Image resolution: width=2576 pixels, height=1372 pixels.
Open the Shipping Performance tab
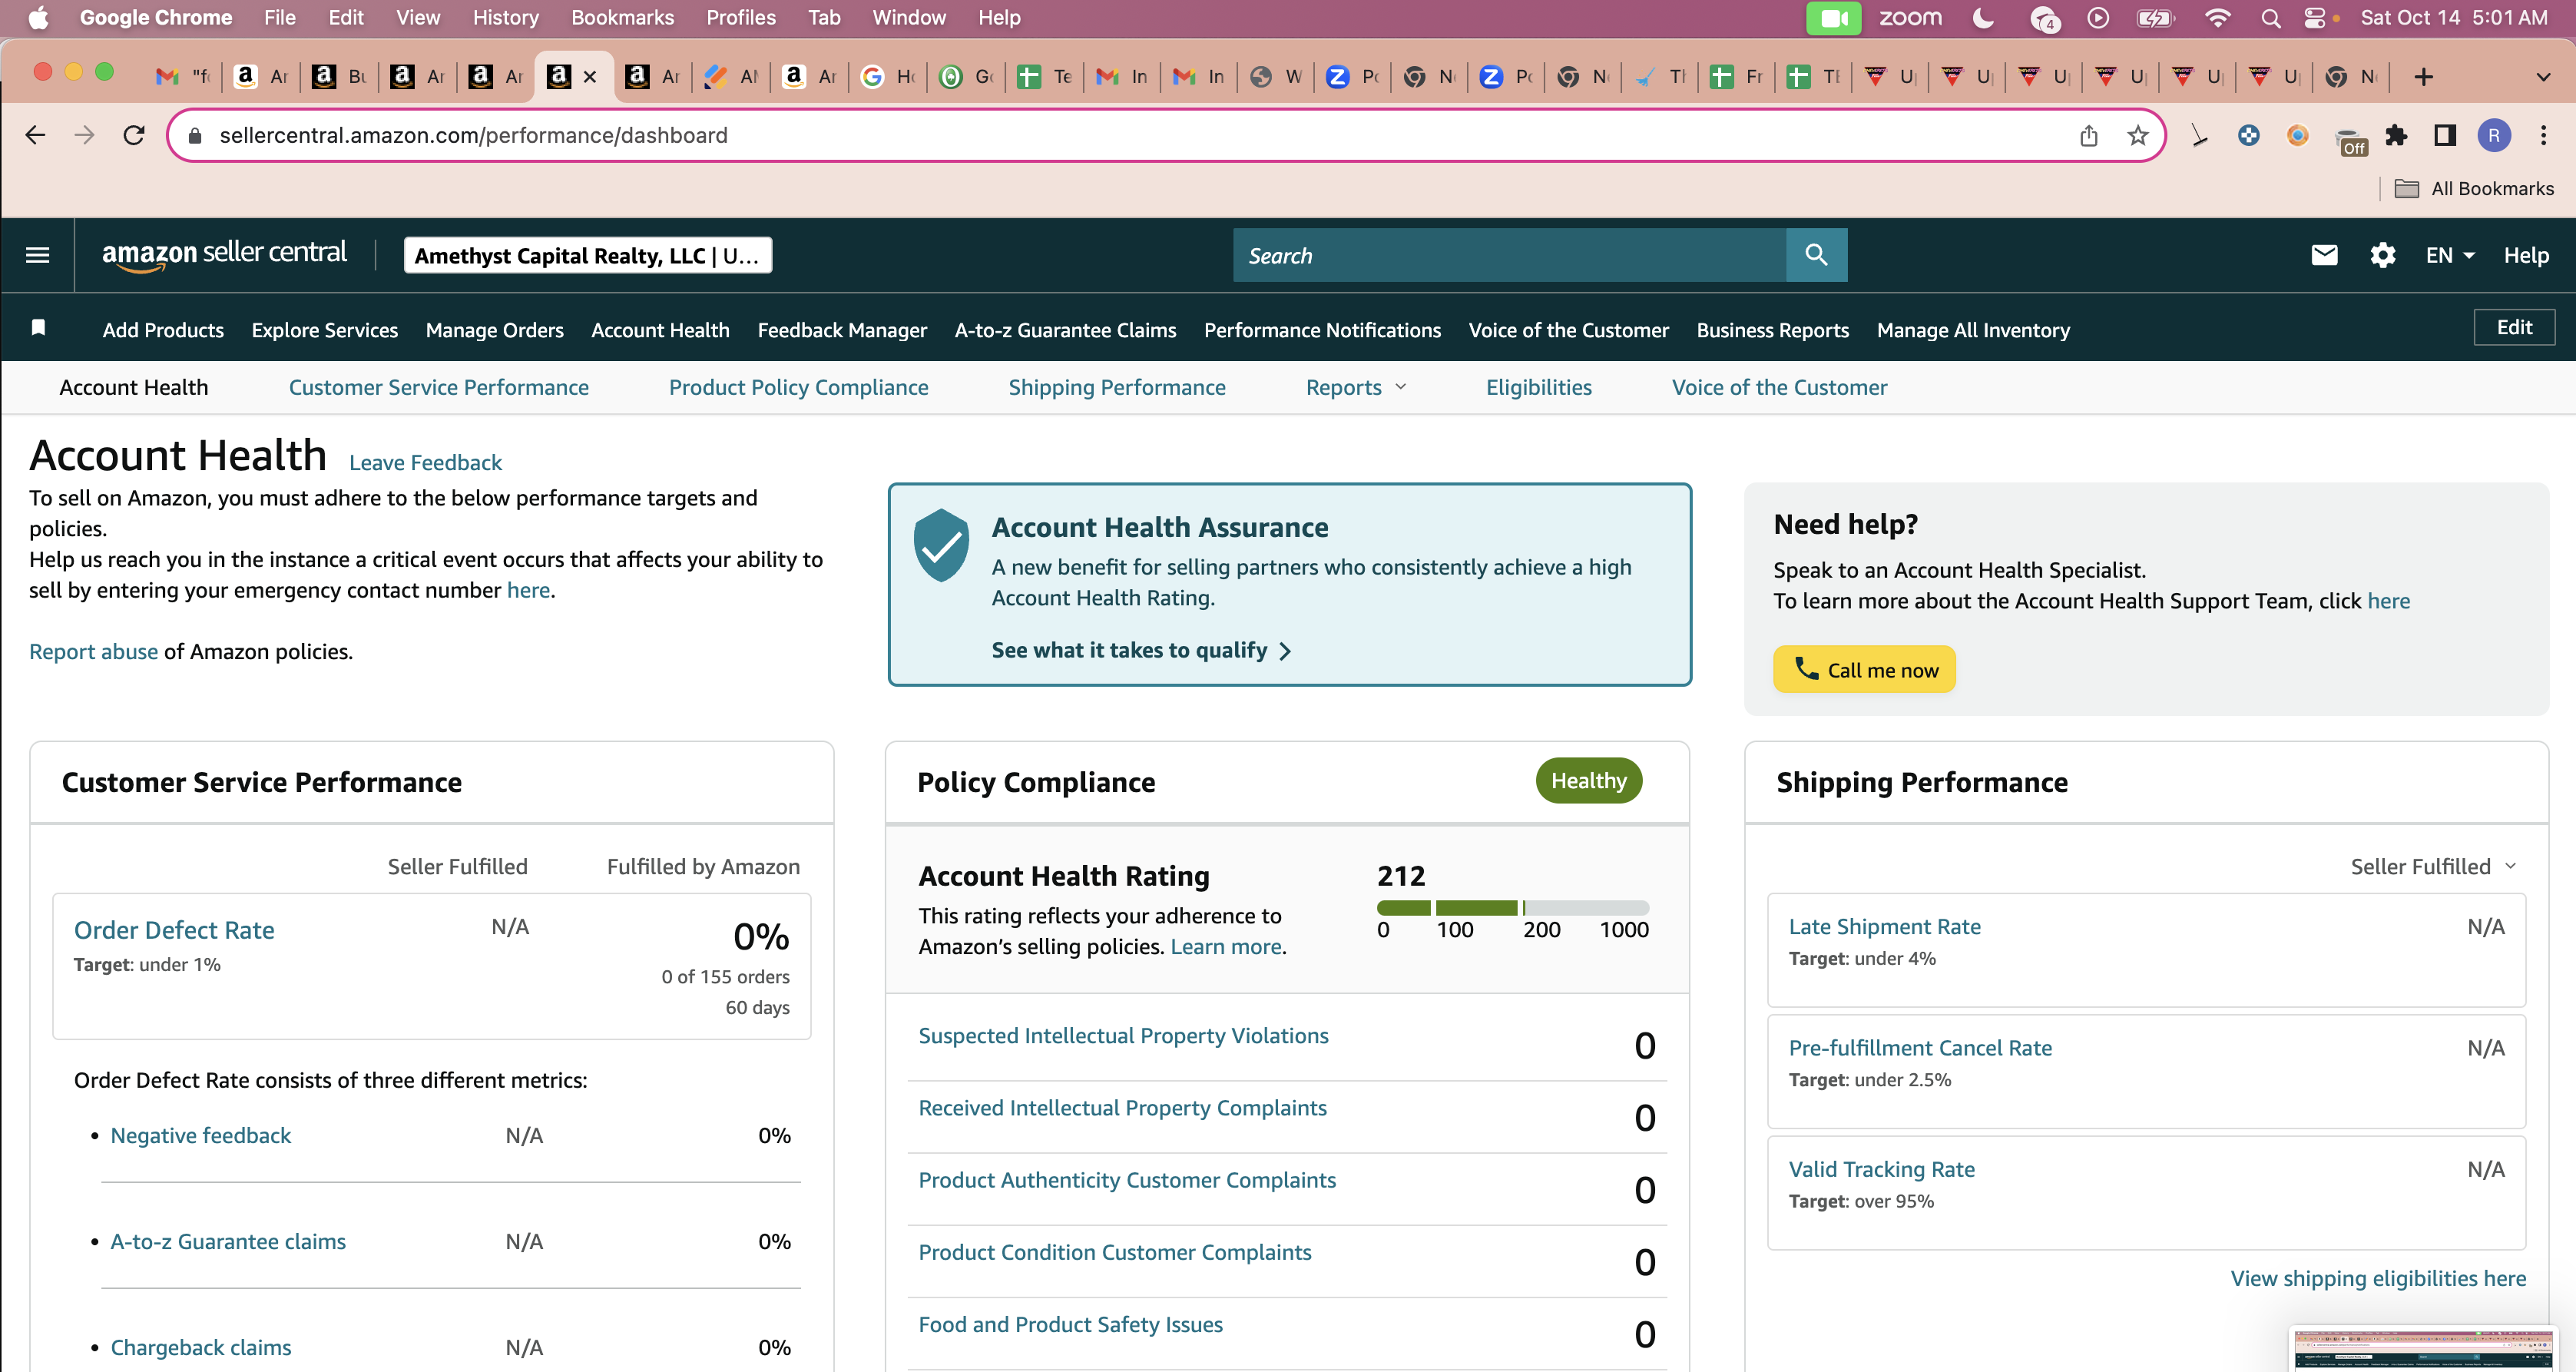point(1117,387)
